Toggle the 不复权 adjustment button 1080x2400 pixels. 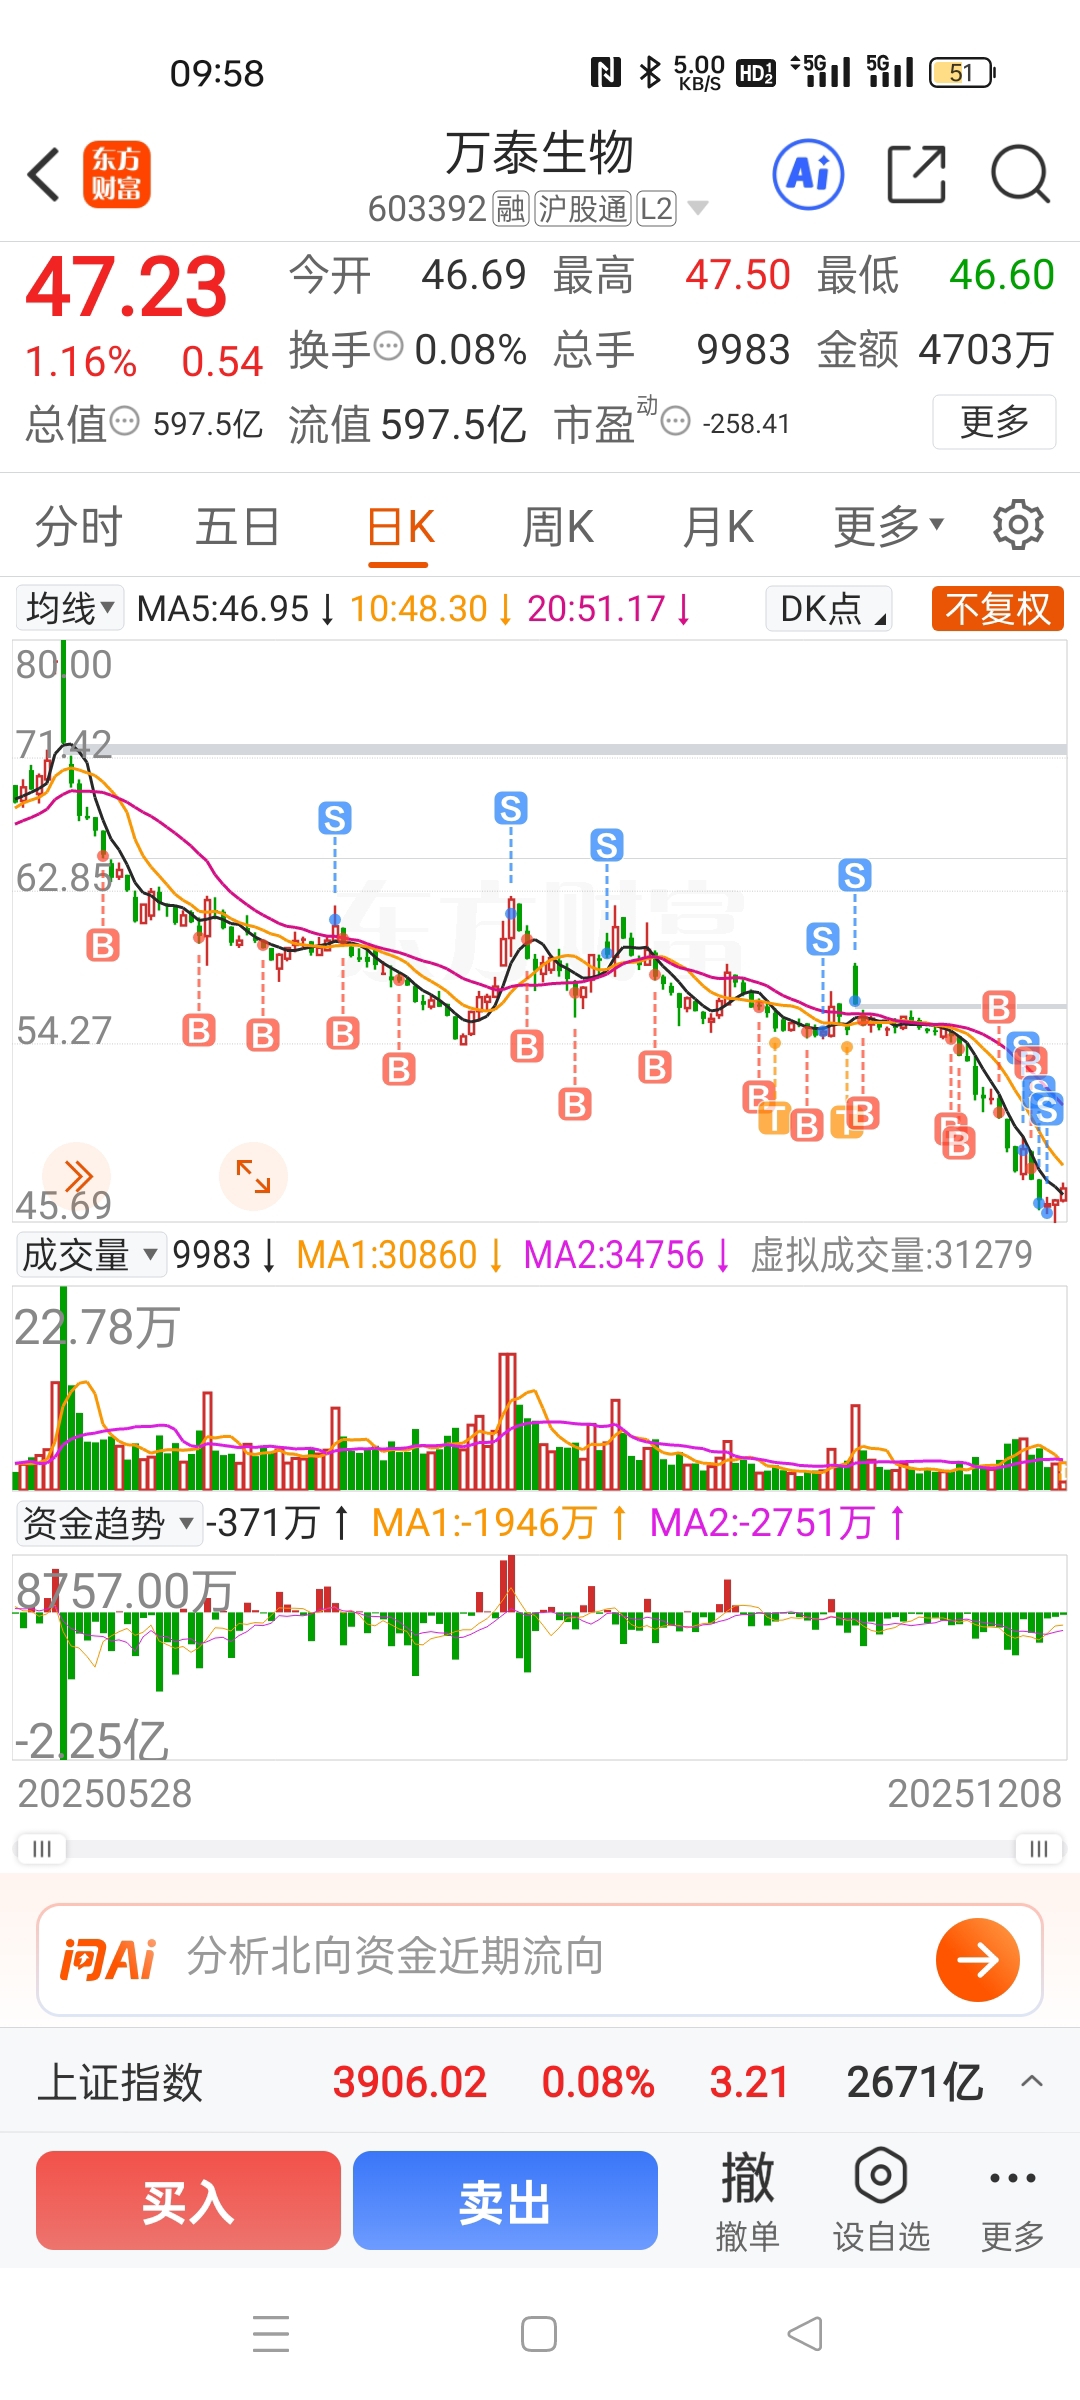pyautogui.click(x=997, y=608)
